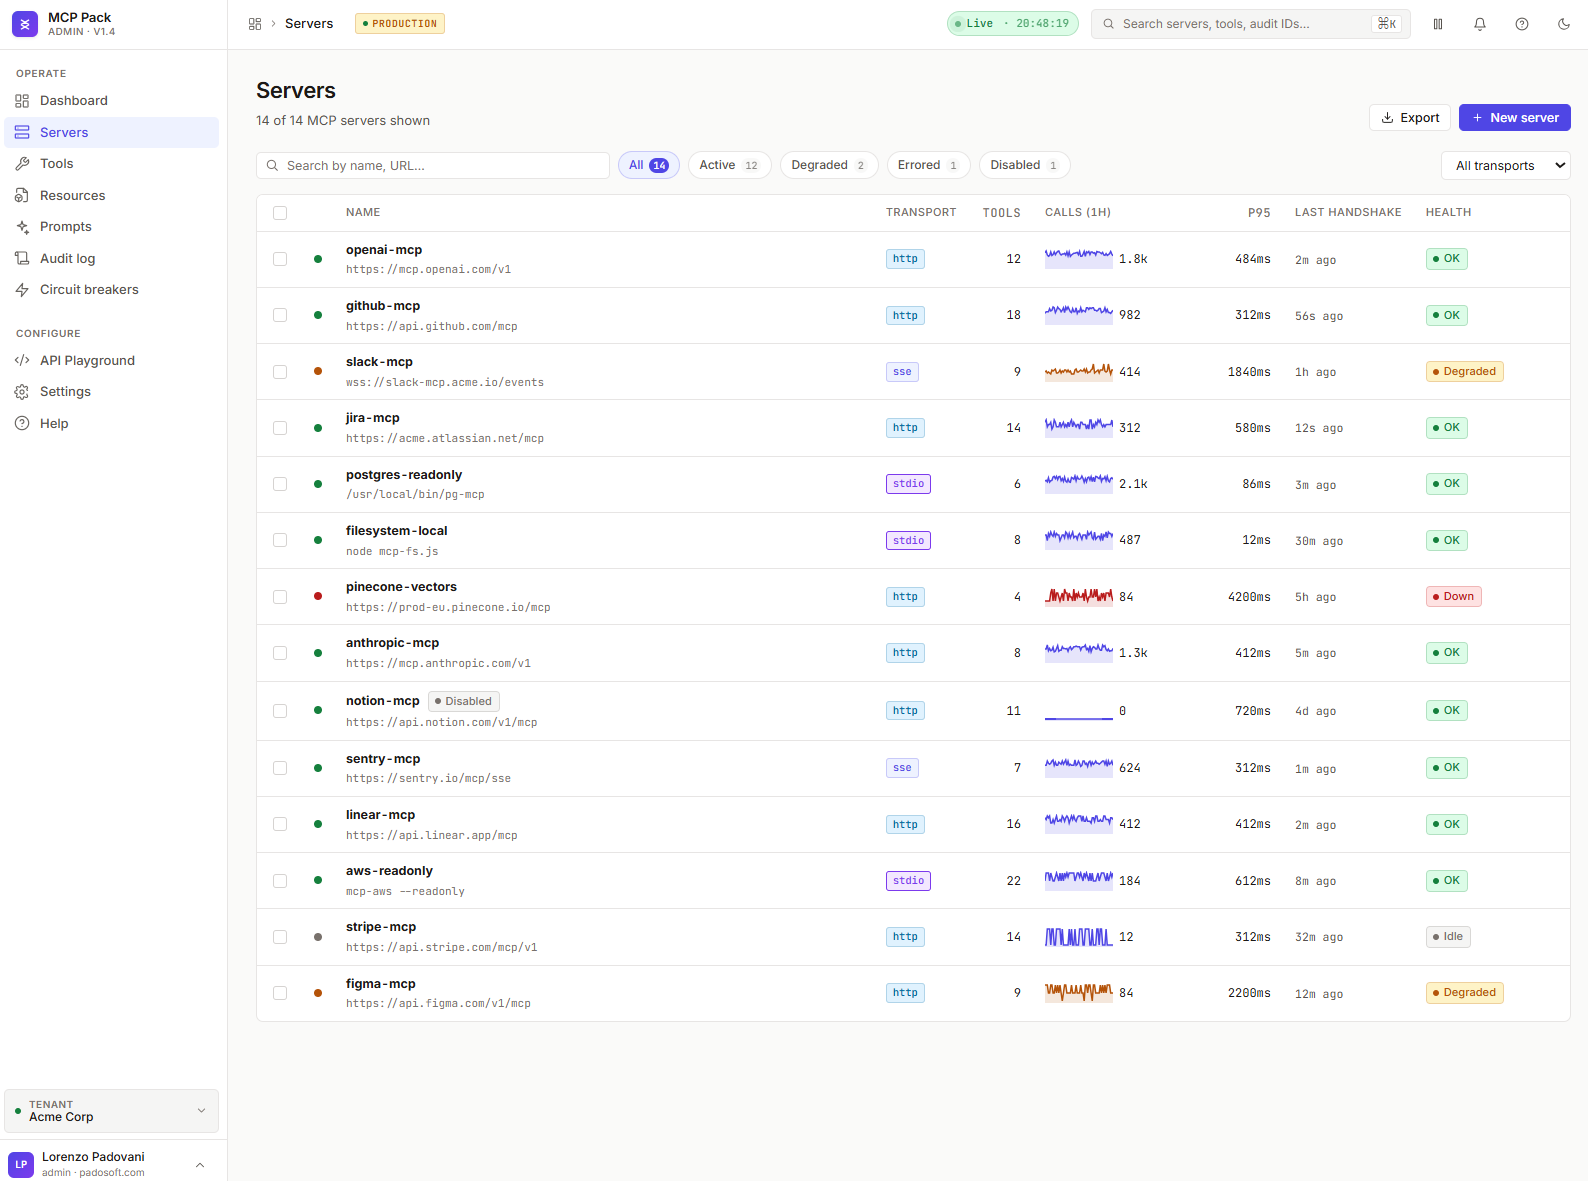
Task: Click the Tools wrench icon in sidebar
Action: [x=22, y=164]
